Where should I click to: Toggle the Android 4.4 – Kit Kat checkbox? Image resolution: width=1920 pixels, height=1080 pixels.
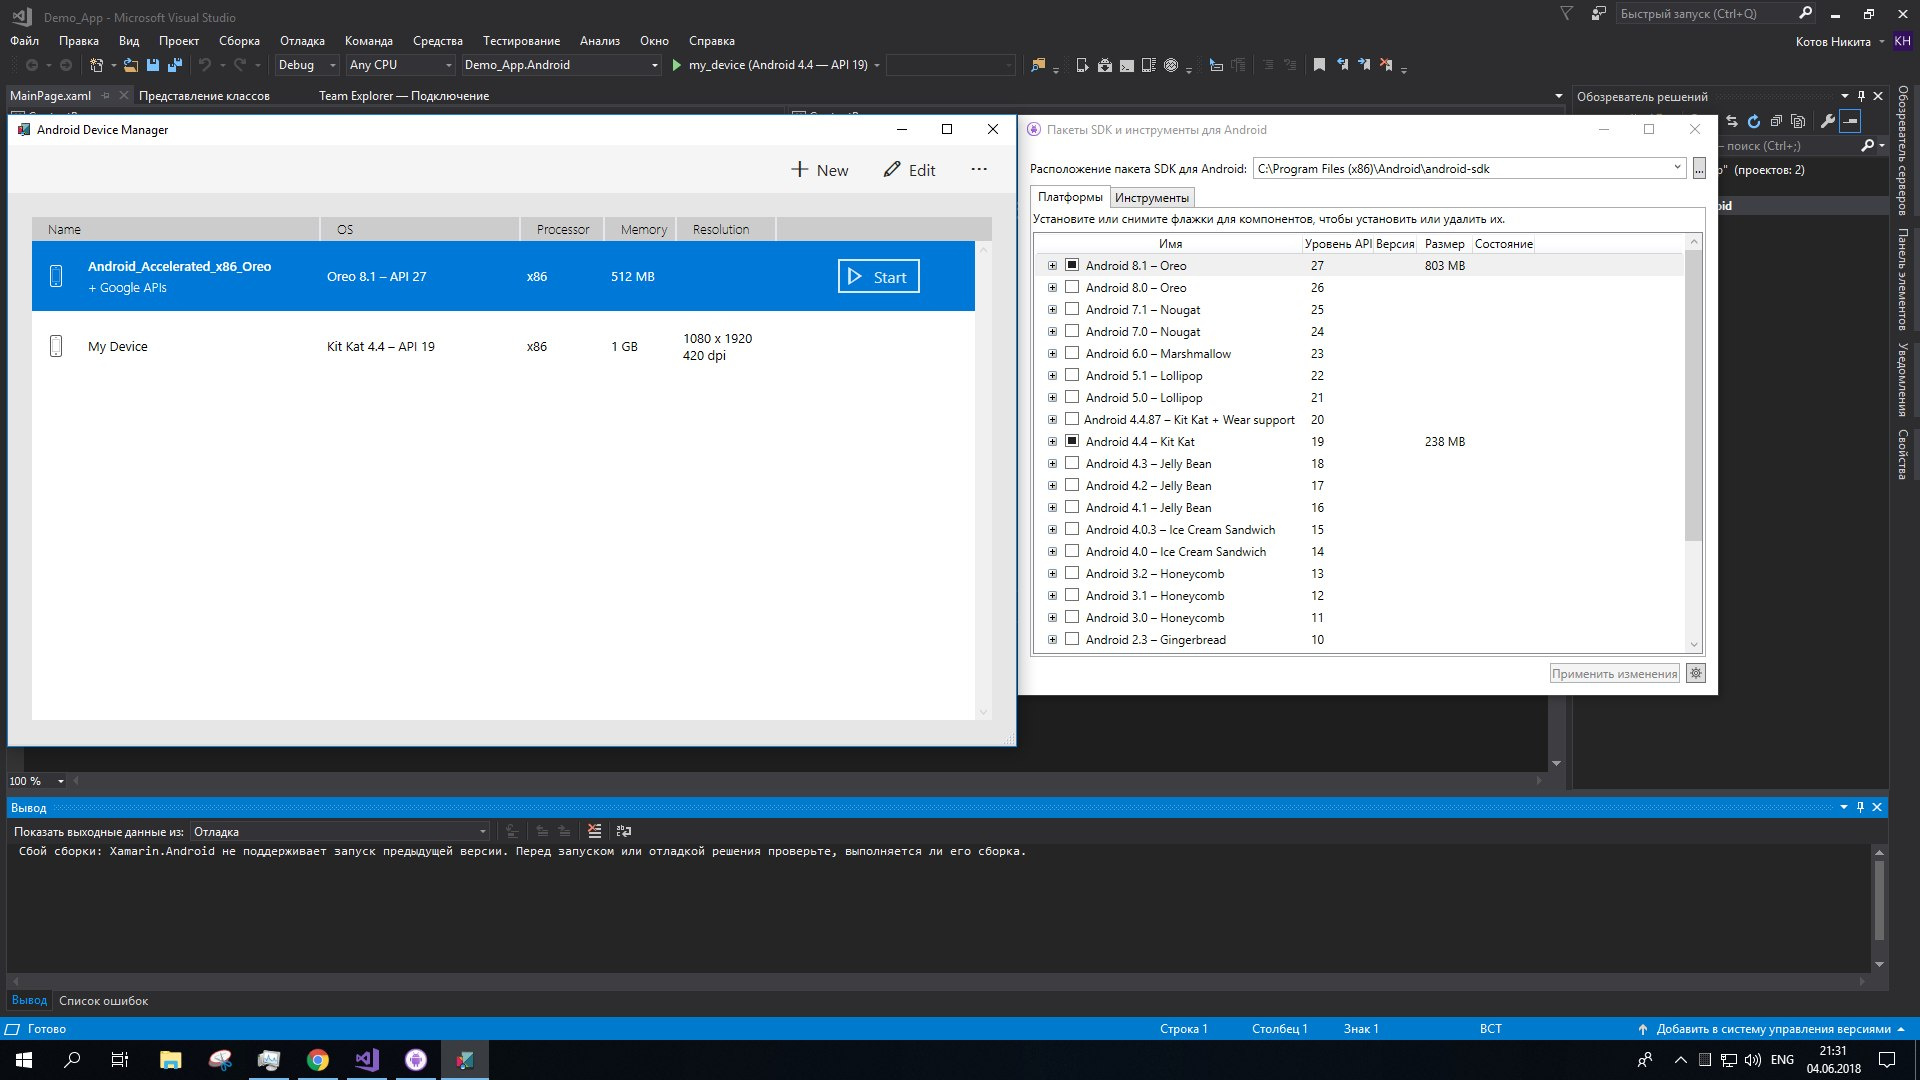1072,441
